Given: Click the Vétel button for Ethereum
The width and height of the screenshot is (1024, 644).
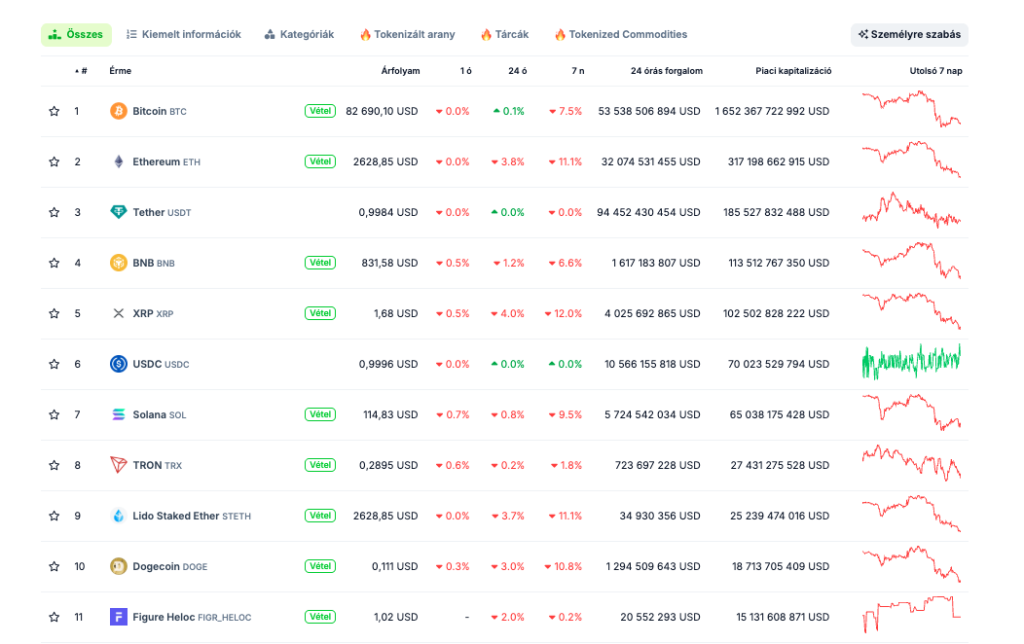Looking at the screenshot, I should click(320, 161).
